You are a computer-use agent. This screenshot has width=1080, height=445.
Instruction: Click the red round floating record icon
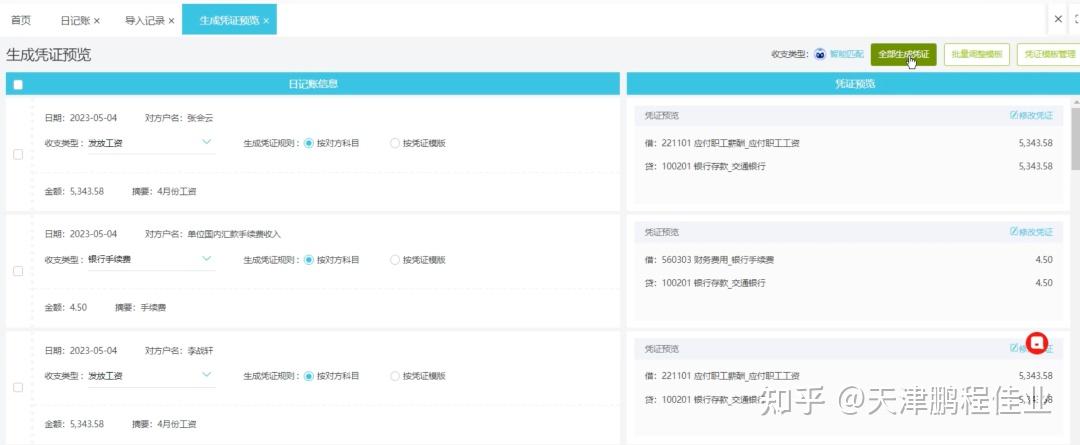tap(1037, 342)
